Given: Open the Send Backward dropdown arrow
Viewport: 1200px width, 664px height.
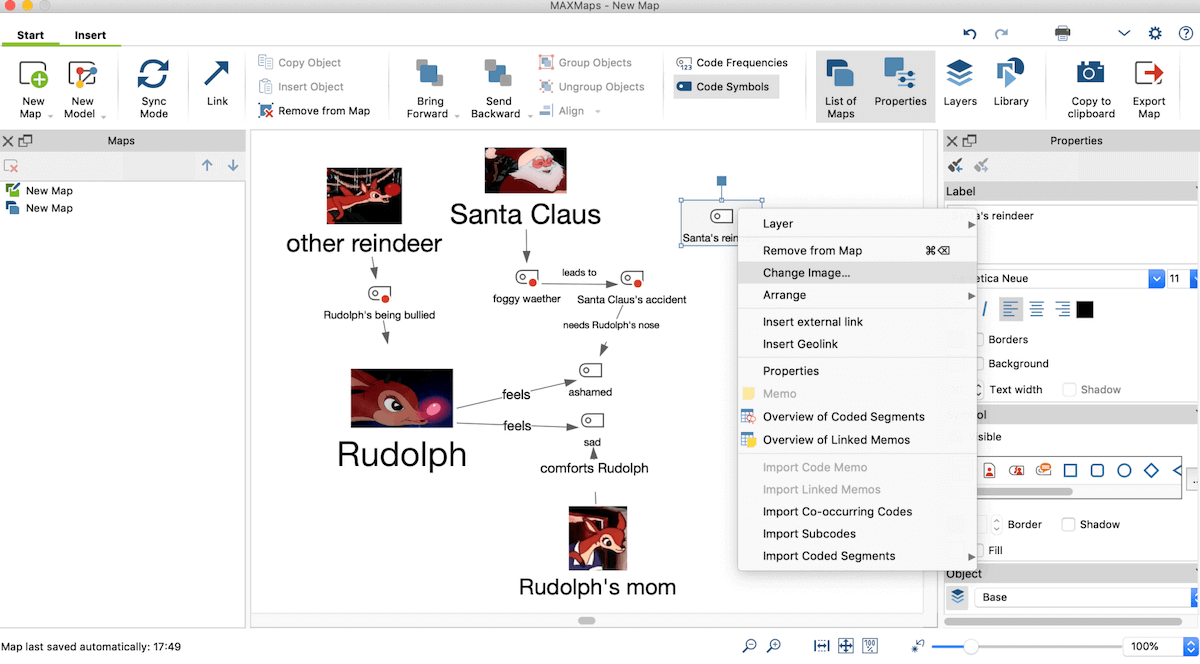Looking at the screenshot, I should coord(529,115).
